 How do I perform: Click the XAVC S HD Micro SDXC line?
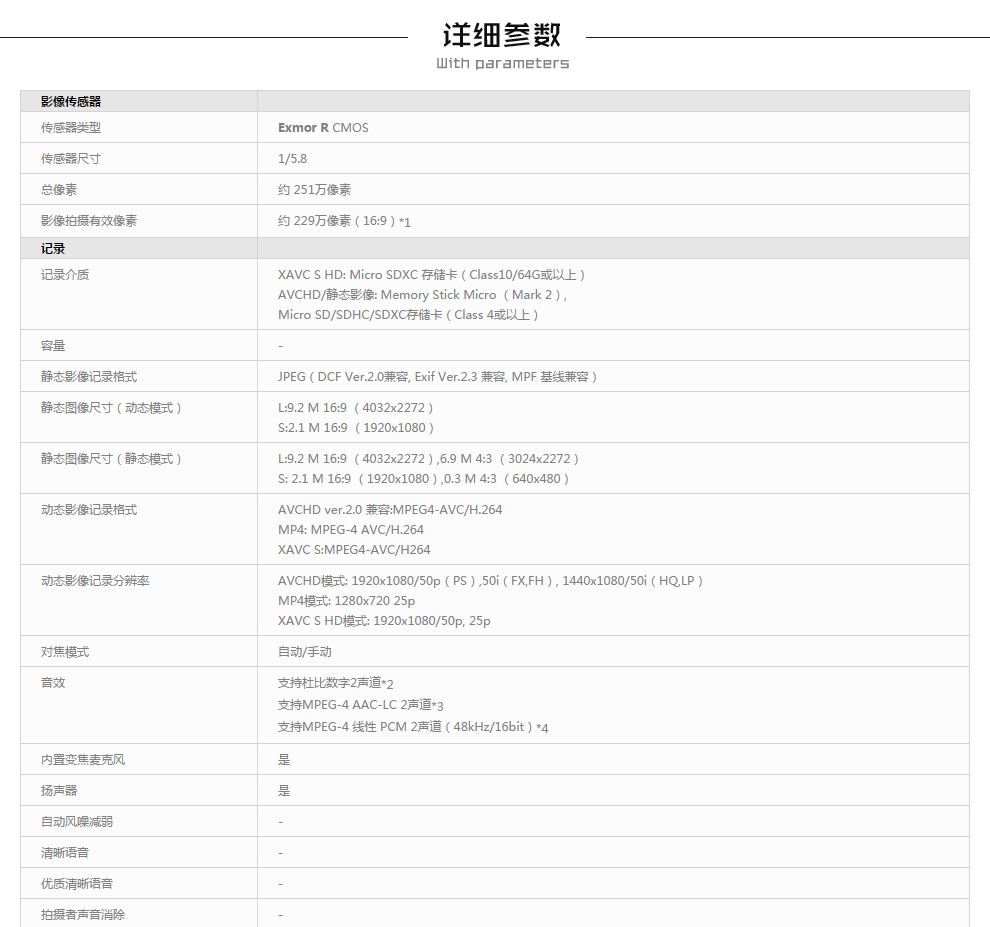click(x=431, y=274)
